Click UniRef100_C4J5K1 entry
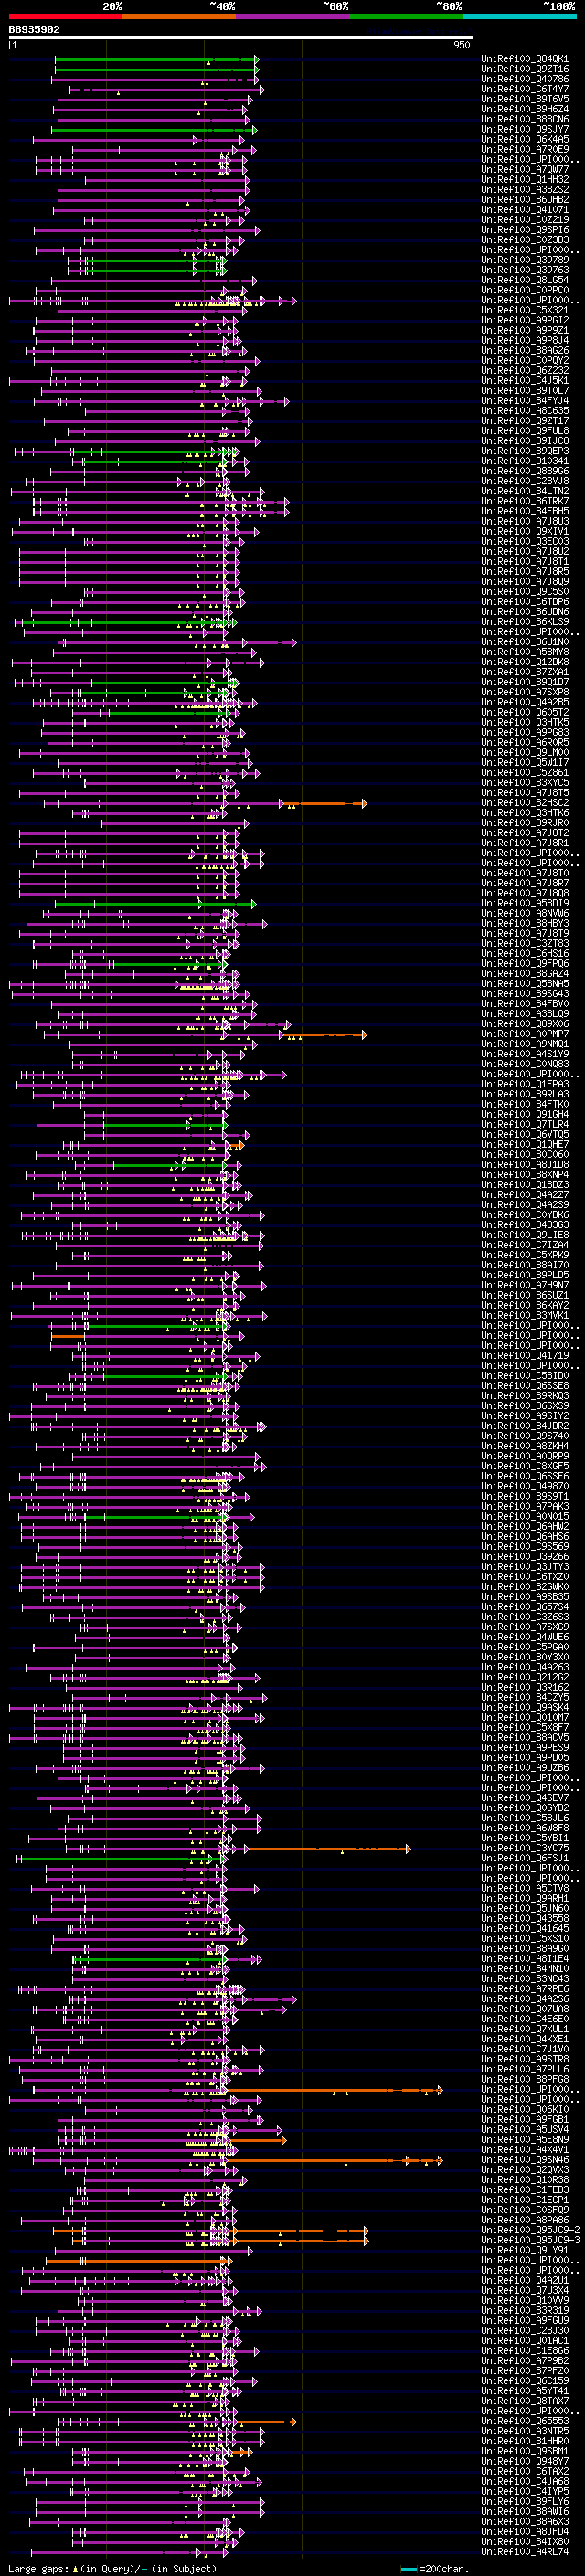The width and height of the screenshot is (585, 2576). (x=525, y=380)
